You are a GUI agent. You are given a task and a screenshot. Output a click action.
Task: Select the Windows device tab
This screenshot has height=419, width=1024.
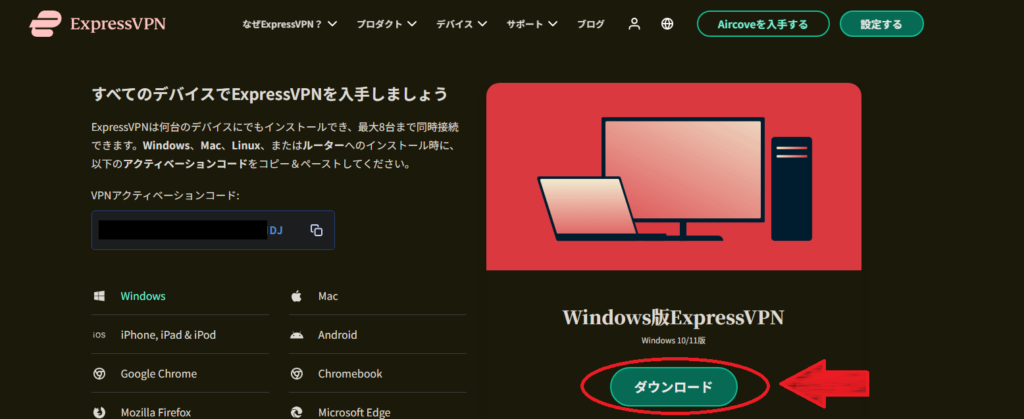180,296
